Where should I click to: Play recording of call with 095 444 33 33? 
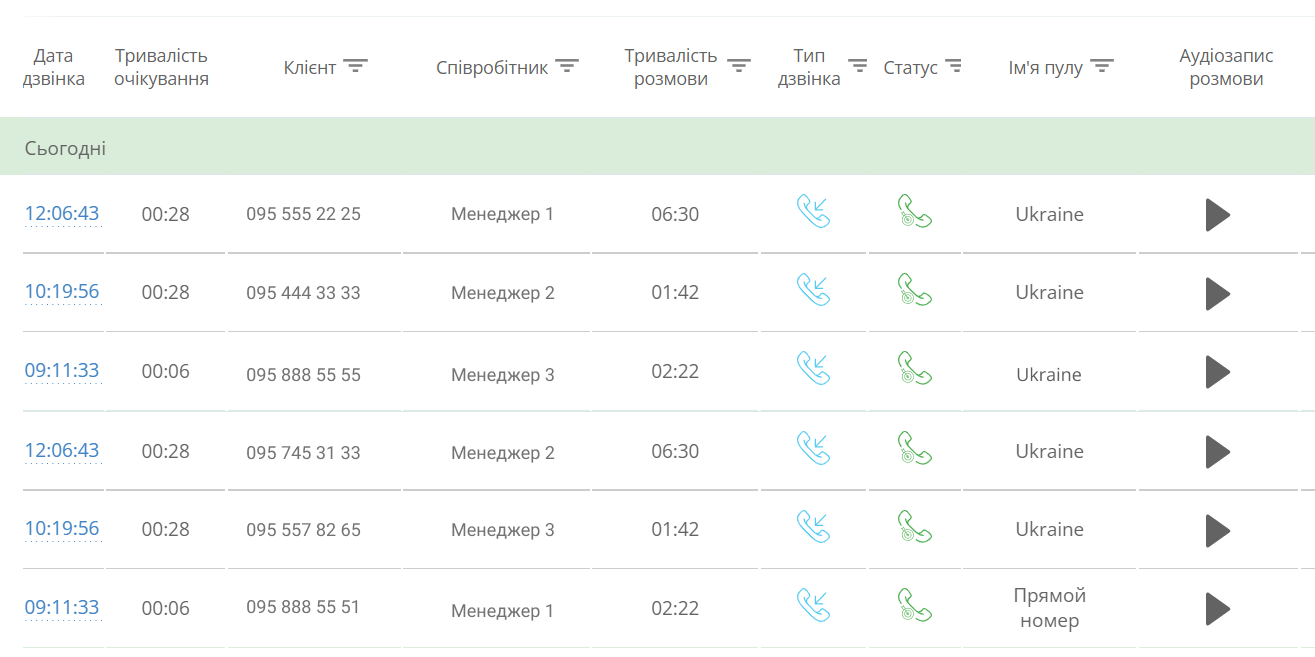pos(1217,293)
